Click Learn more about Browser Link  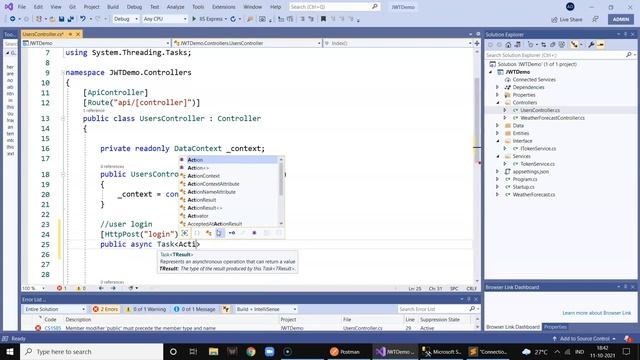click(596, 313)
